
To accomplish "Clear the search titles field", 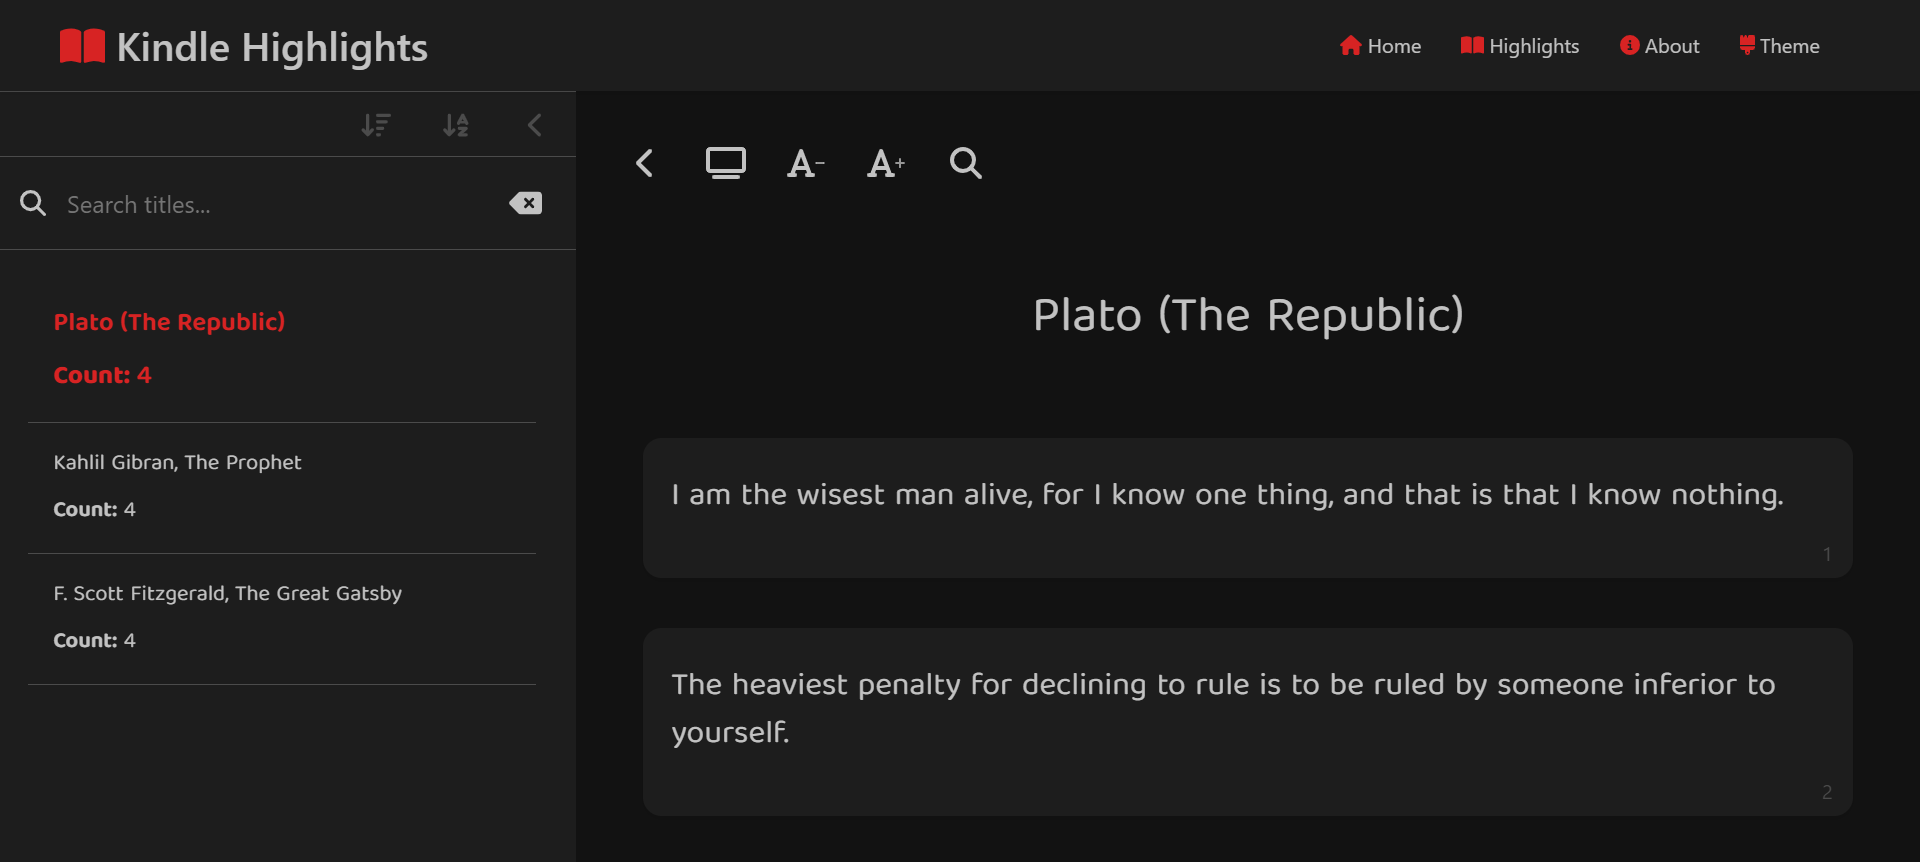I will 525,204.
